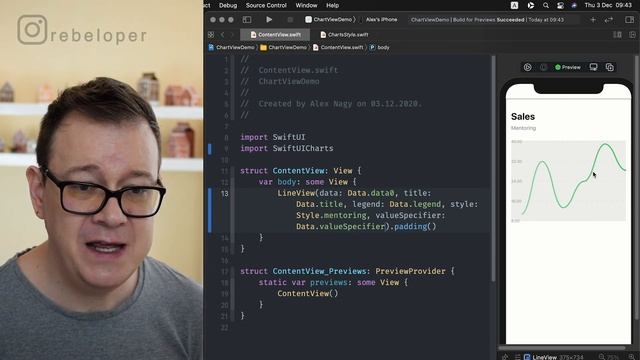Open Control Center in menu bar
This screenshot has height=360, width=640.
tap(560, 5)
